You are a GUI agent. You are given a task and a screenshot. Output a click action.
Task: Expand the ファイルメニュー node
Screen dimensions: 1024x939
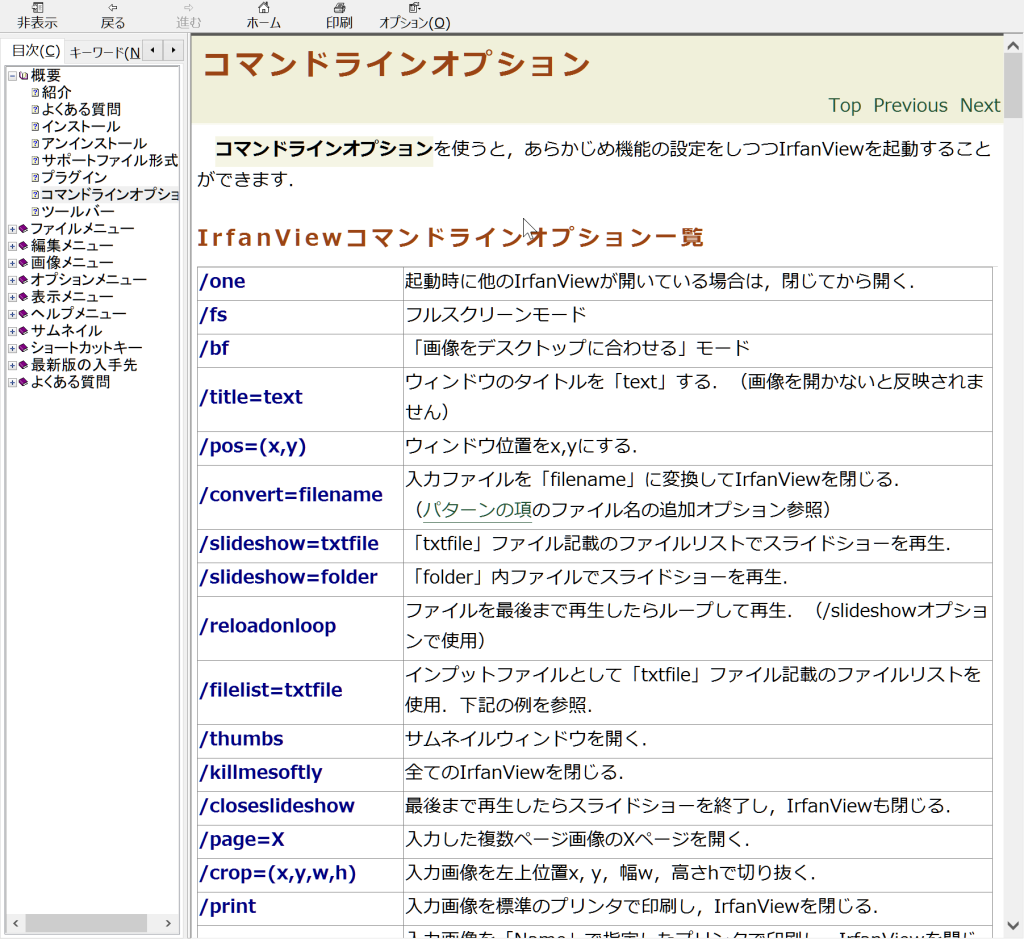point(12,229)
